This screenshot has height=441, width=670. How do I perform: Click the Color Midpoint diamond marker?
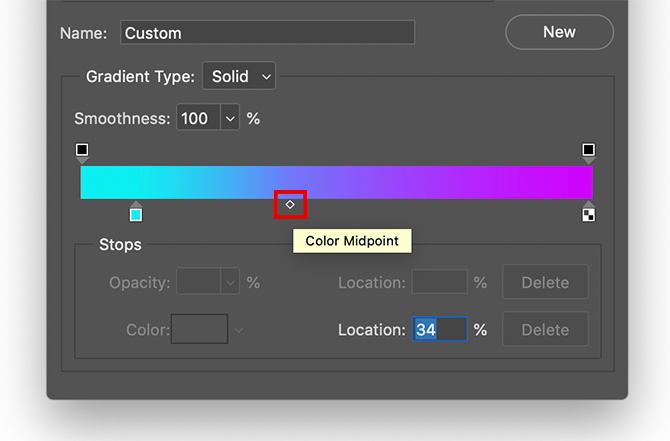[290, 204]
